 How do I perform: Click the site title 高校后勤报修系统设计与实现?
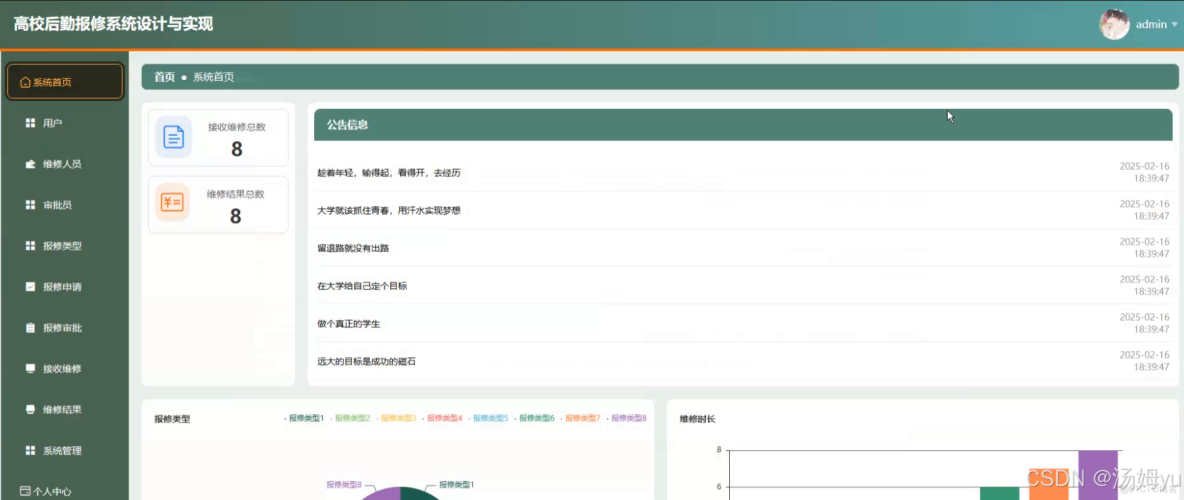(113, 24)
